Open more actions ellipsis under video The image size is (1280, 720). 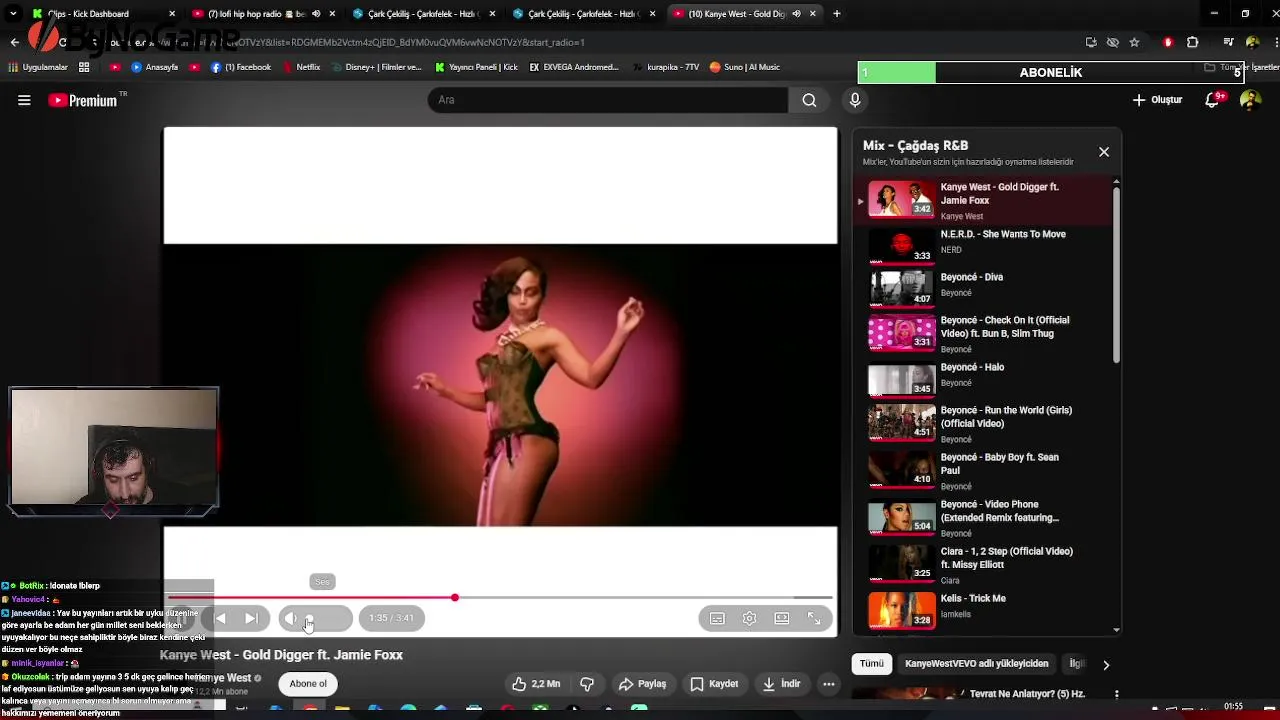(828, 684)
